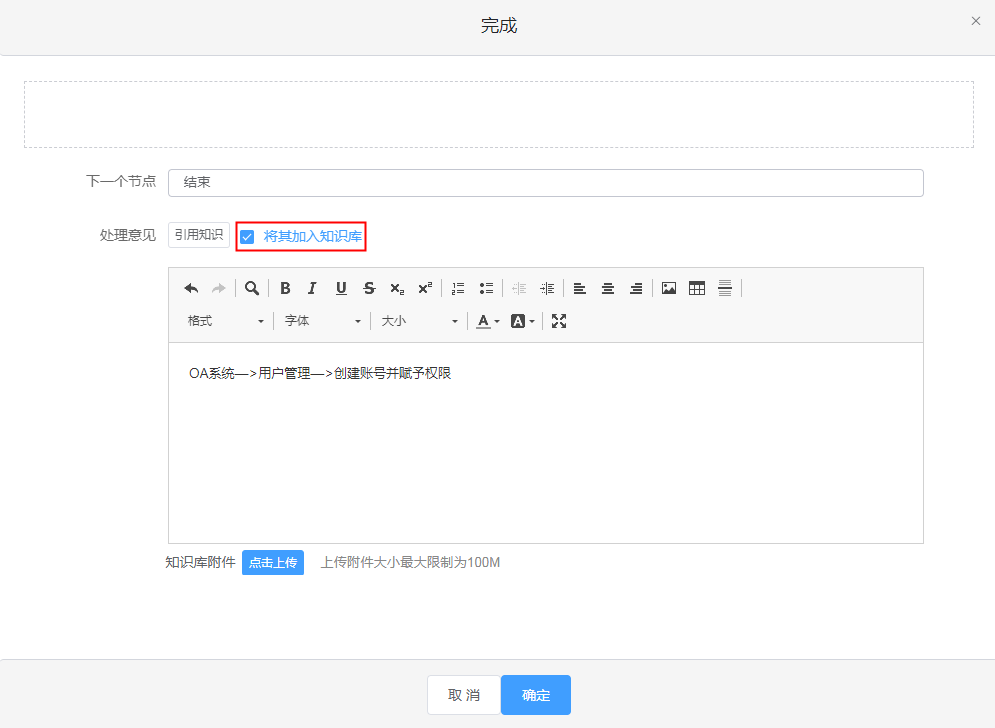995x728 pixels.
Task: Apply italic formatting
Action: tap(312, 288)
